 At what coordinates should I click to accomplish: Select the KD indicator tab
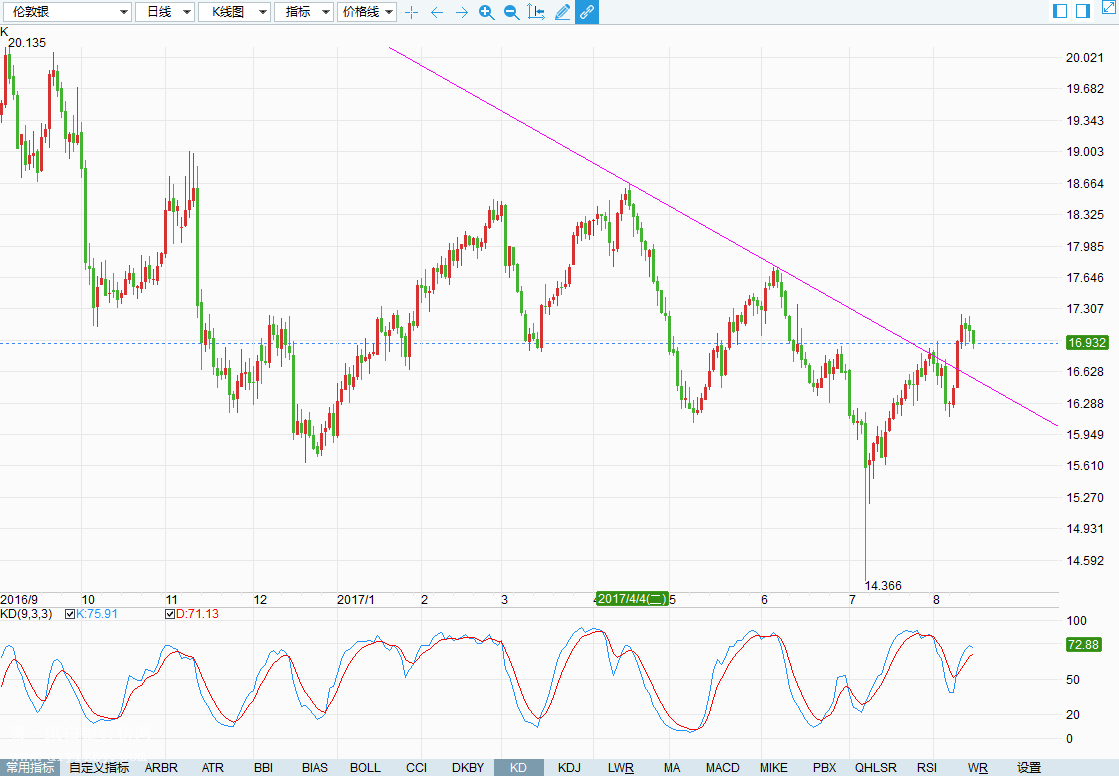click(x=519, y=767)
